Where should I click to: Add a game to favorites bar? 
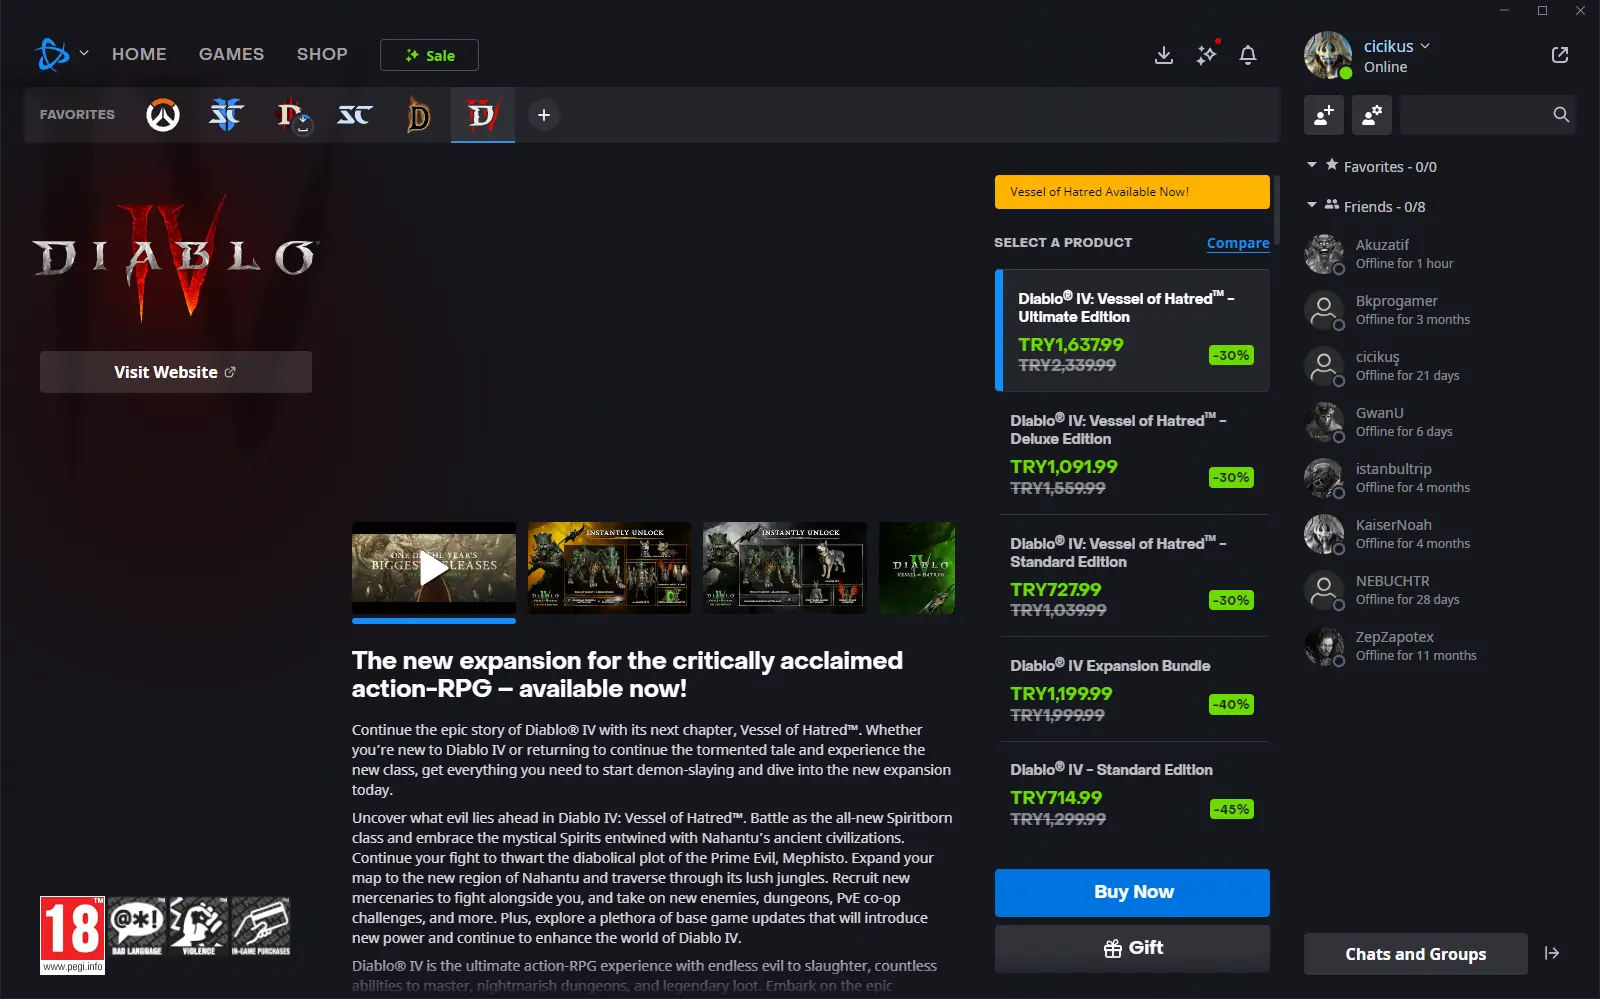(544, 115)
